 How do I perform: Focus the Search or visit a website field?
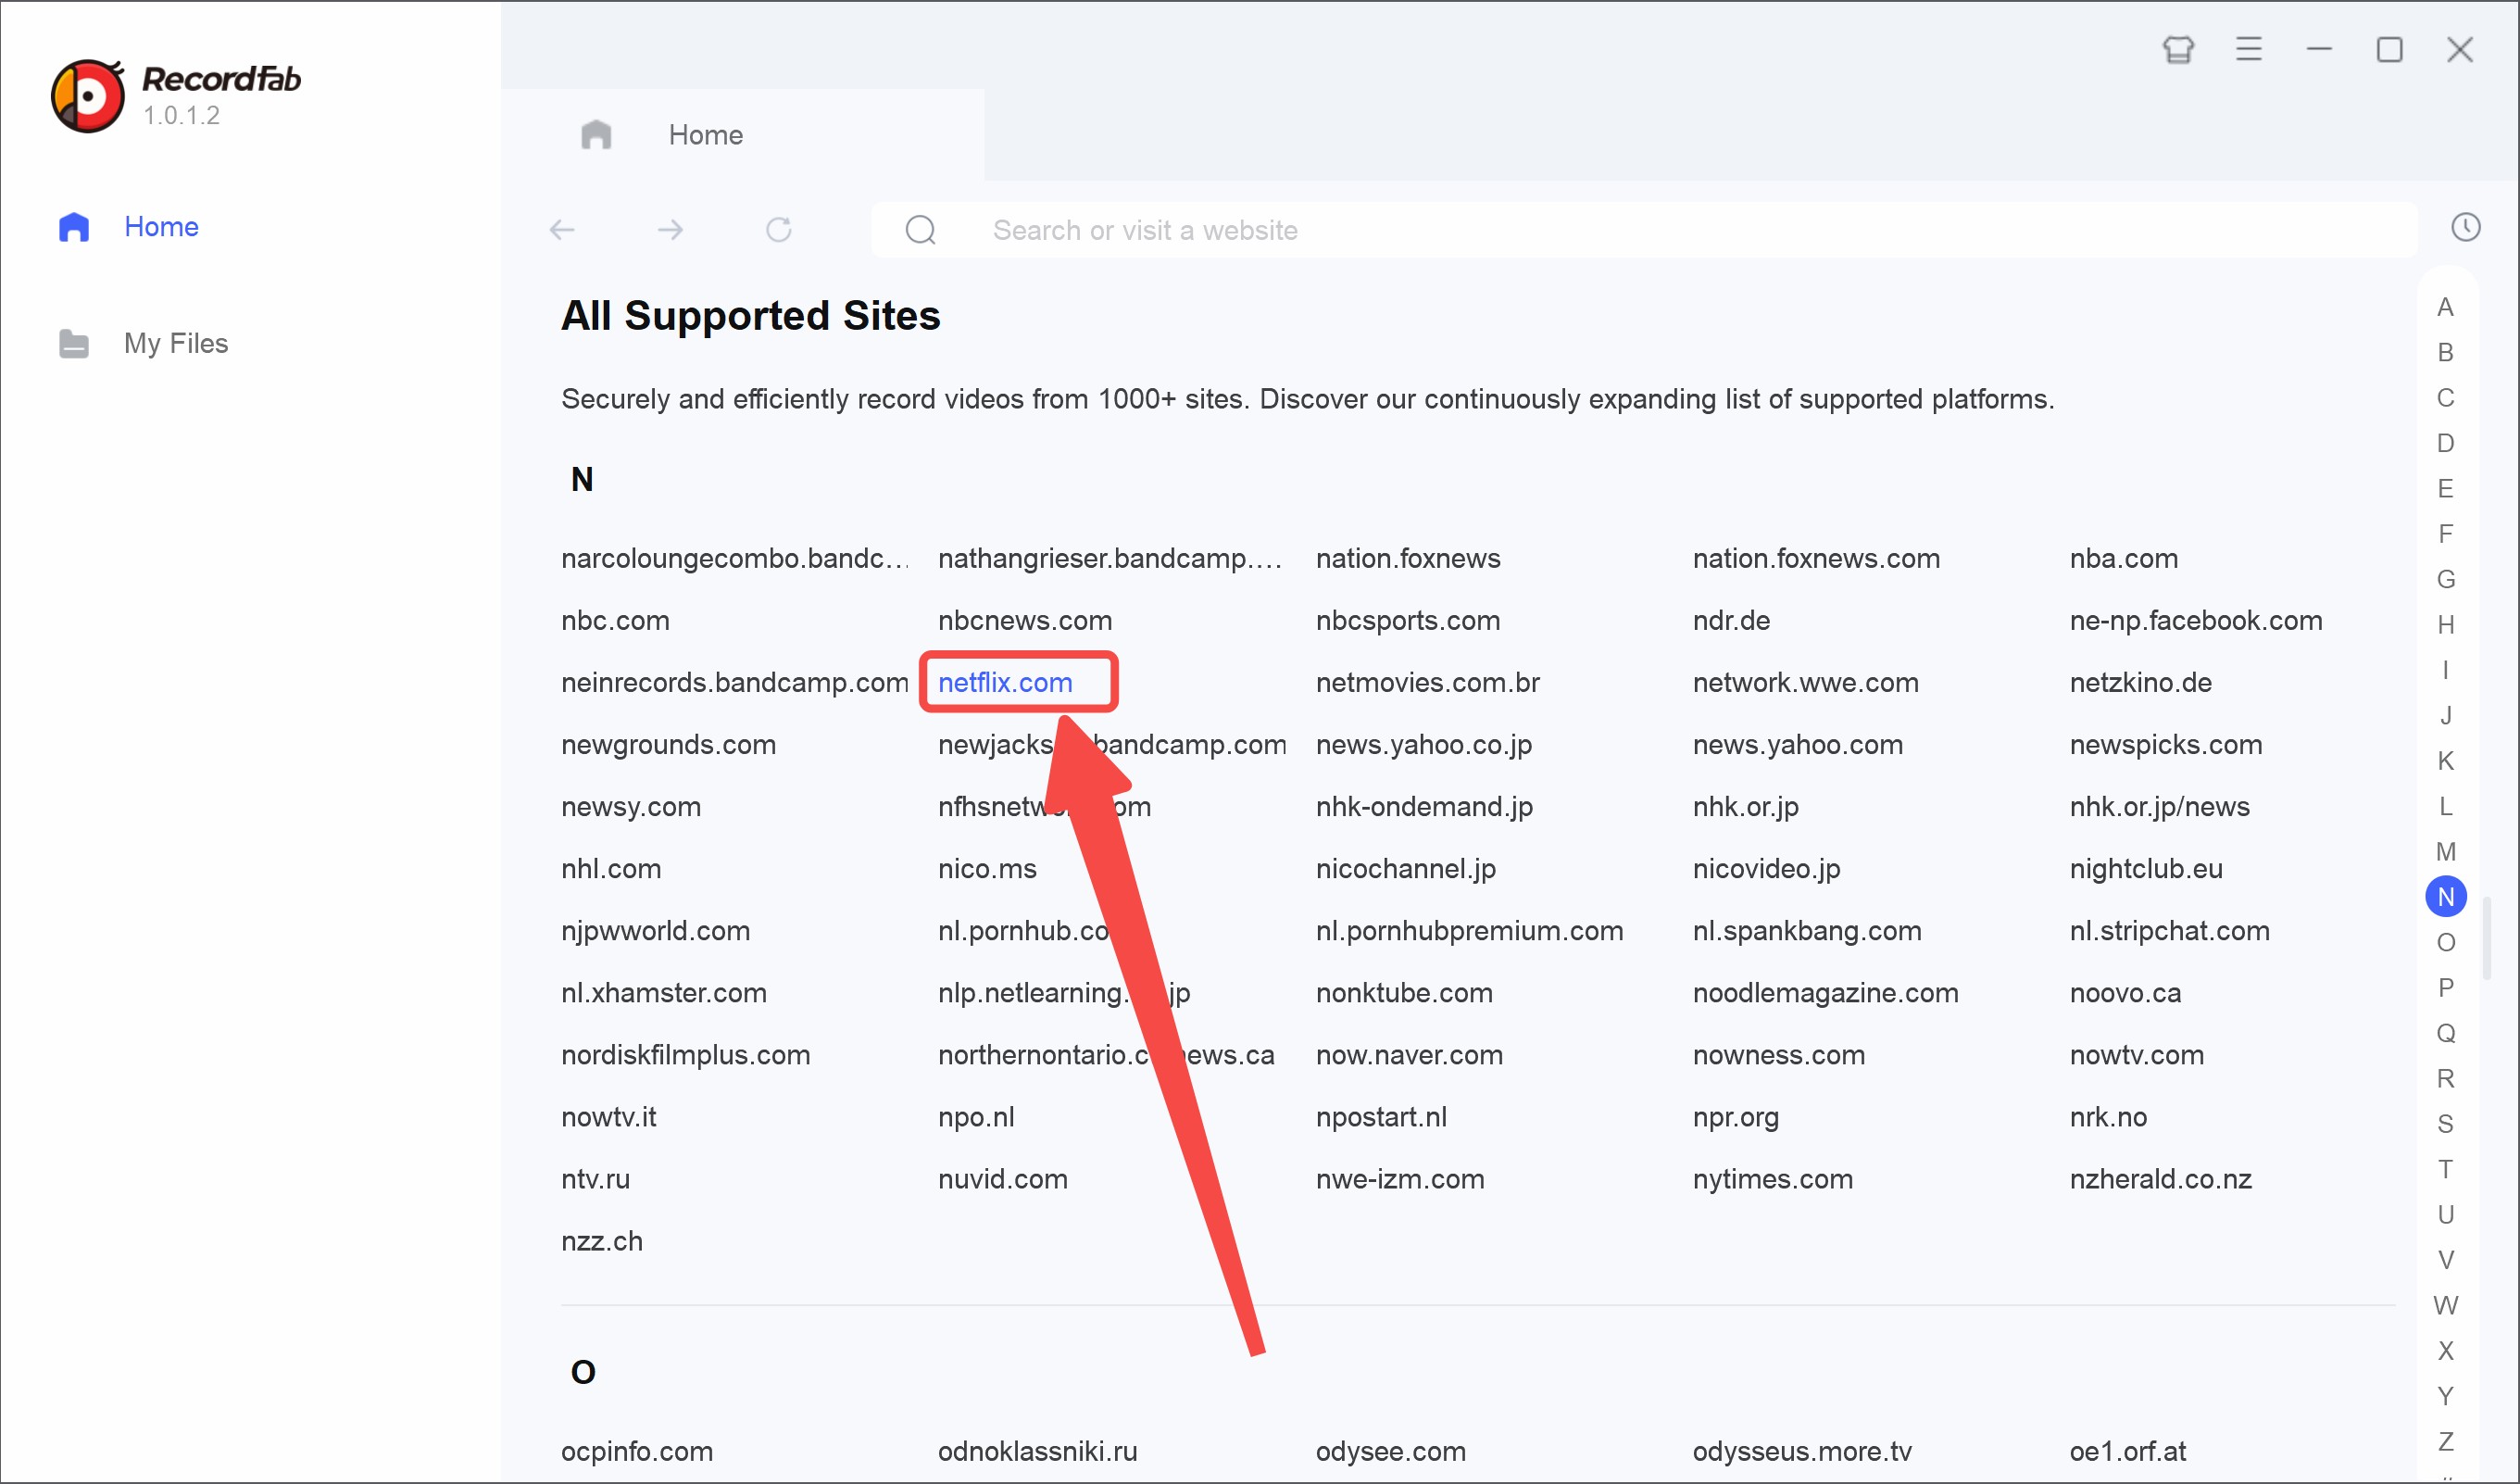tap(1644, 230)
